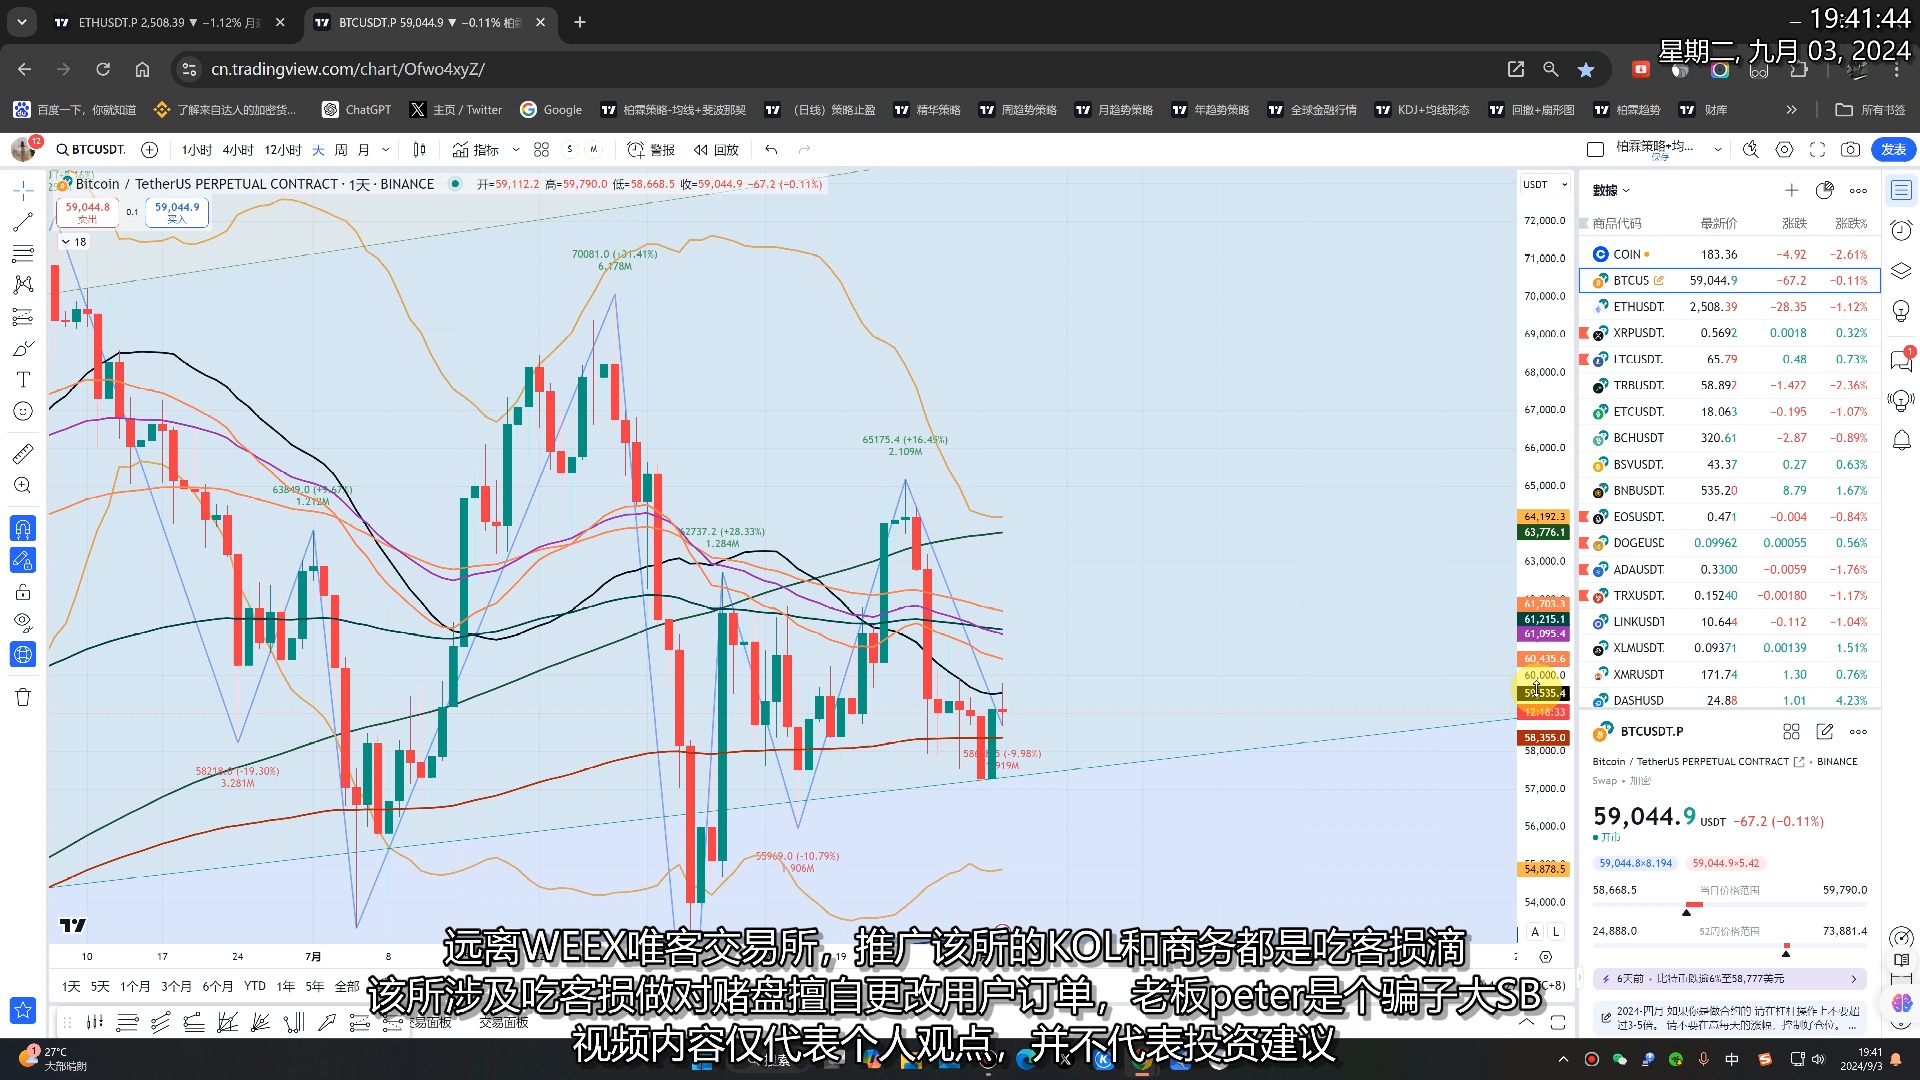Select the text annotation tool

click(x=23, y=380)
